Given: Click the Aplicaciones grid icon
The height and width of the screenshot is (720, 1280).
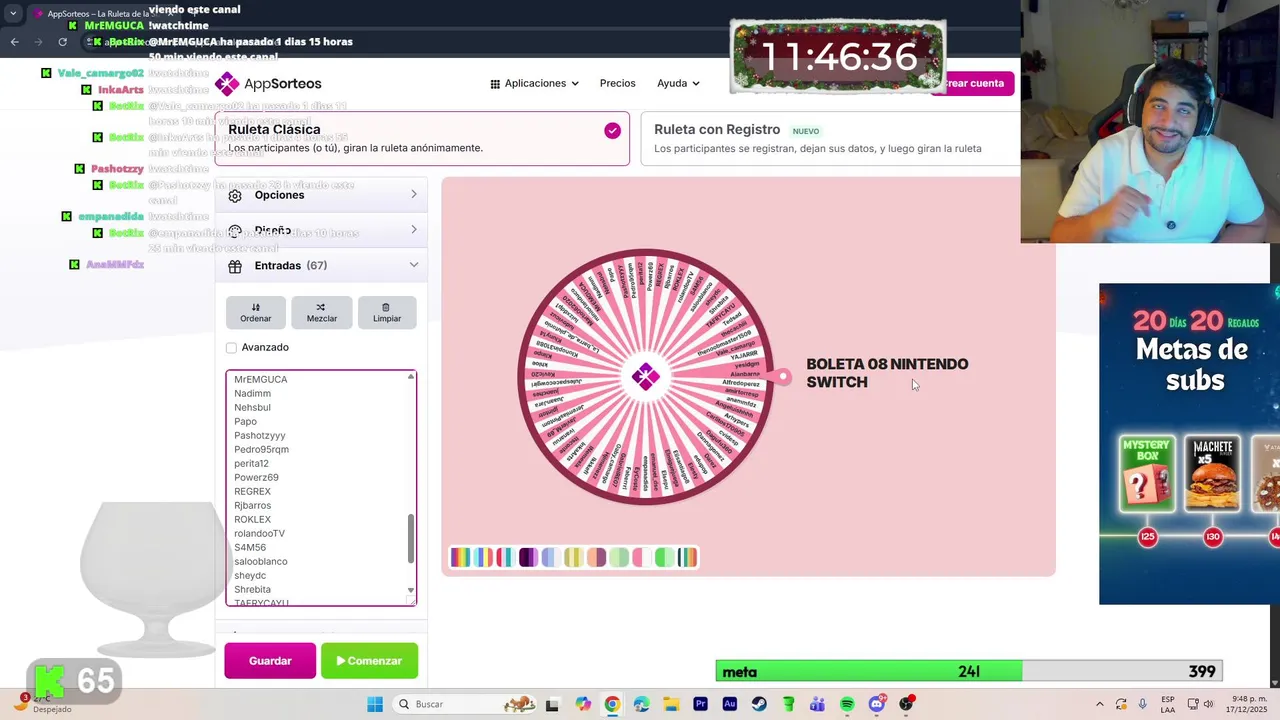Looking at the screenshot, I should (495, 84).
